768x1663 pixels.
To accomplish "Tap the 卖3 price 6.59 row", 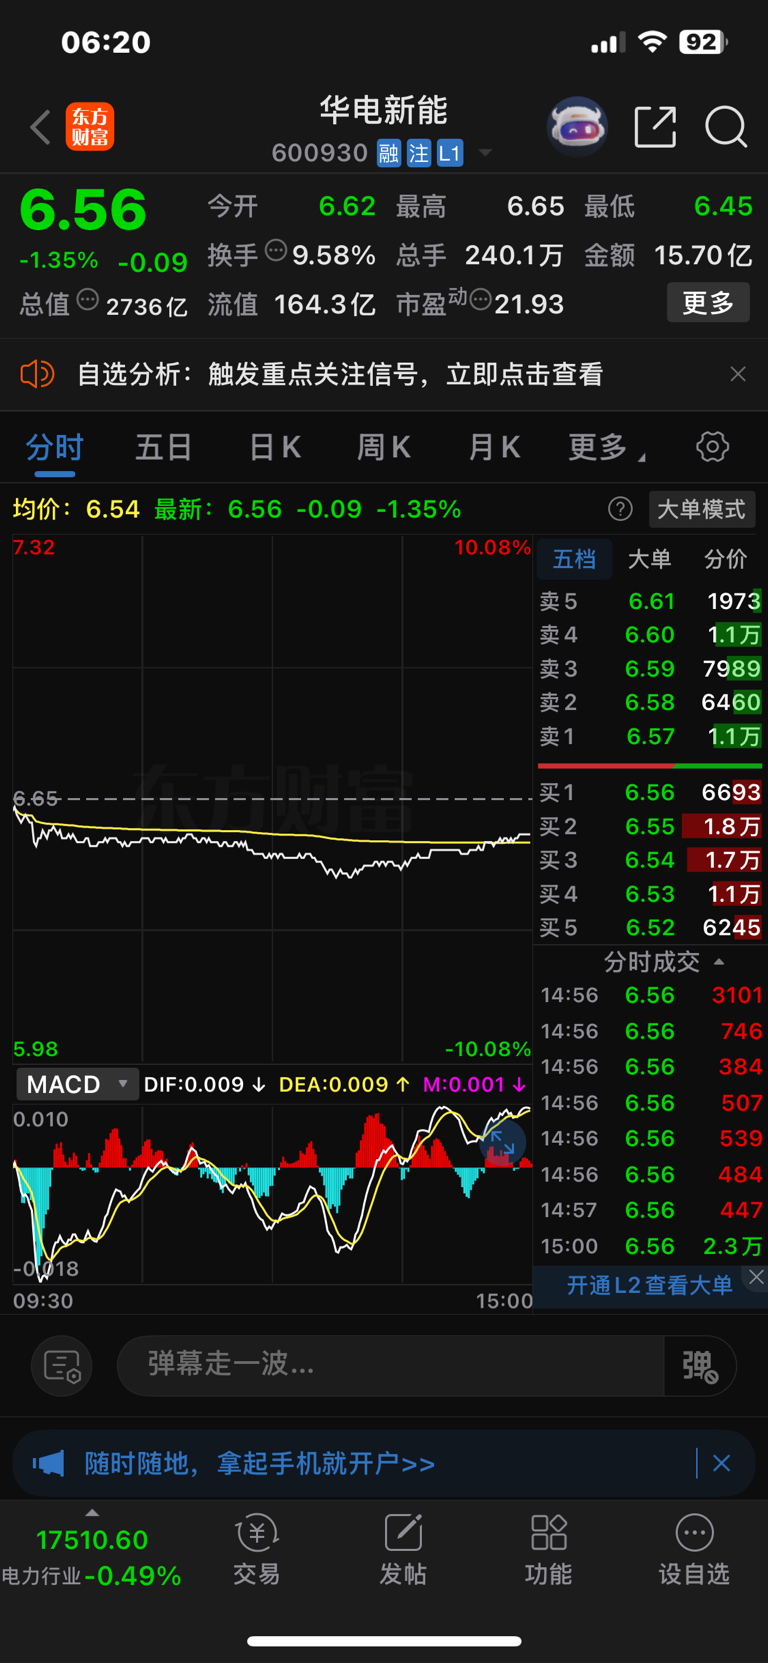I will 650,668.
